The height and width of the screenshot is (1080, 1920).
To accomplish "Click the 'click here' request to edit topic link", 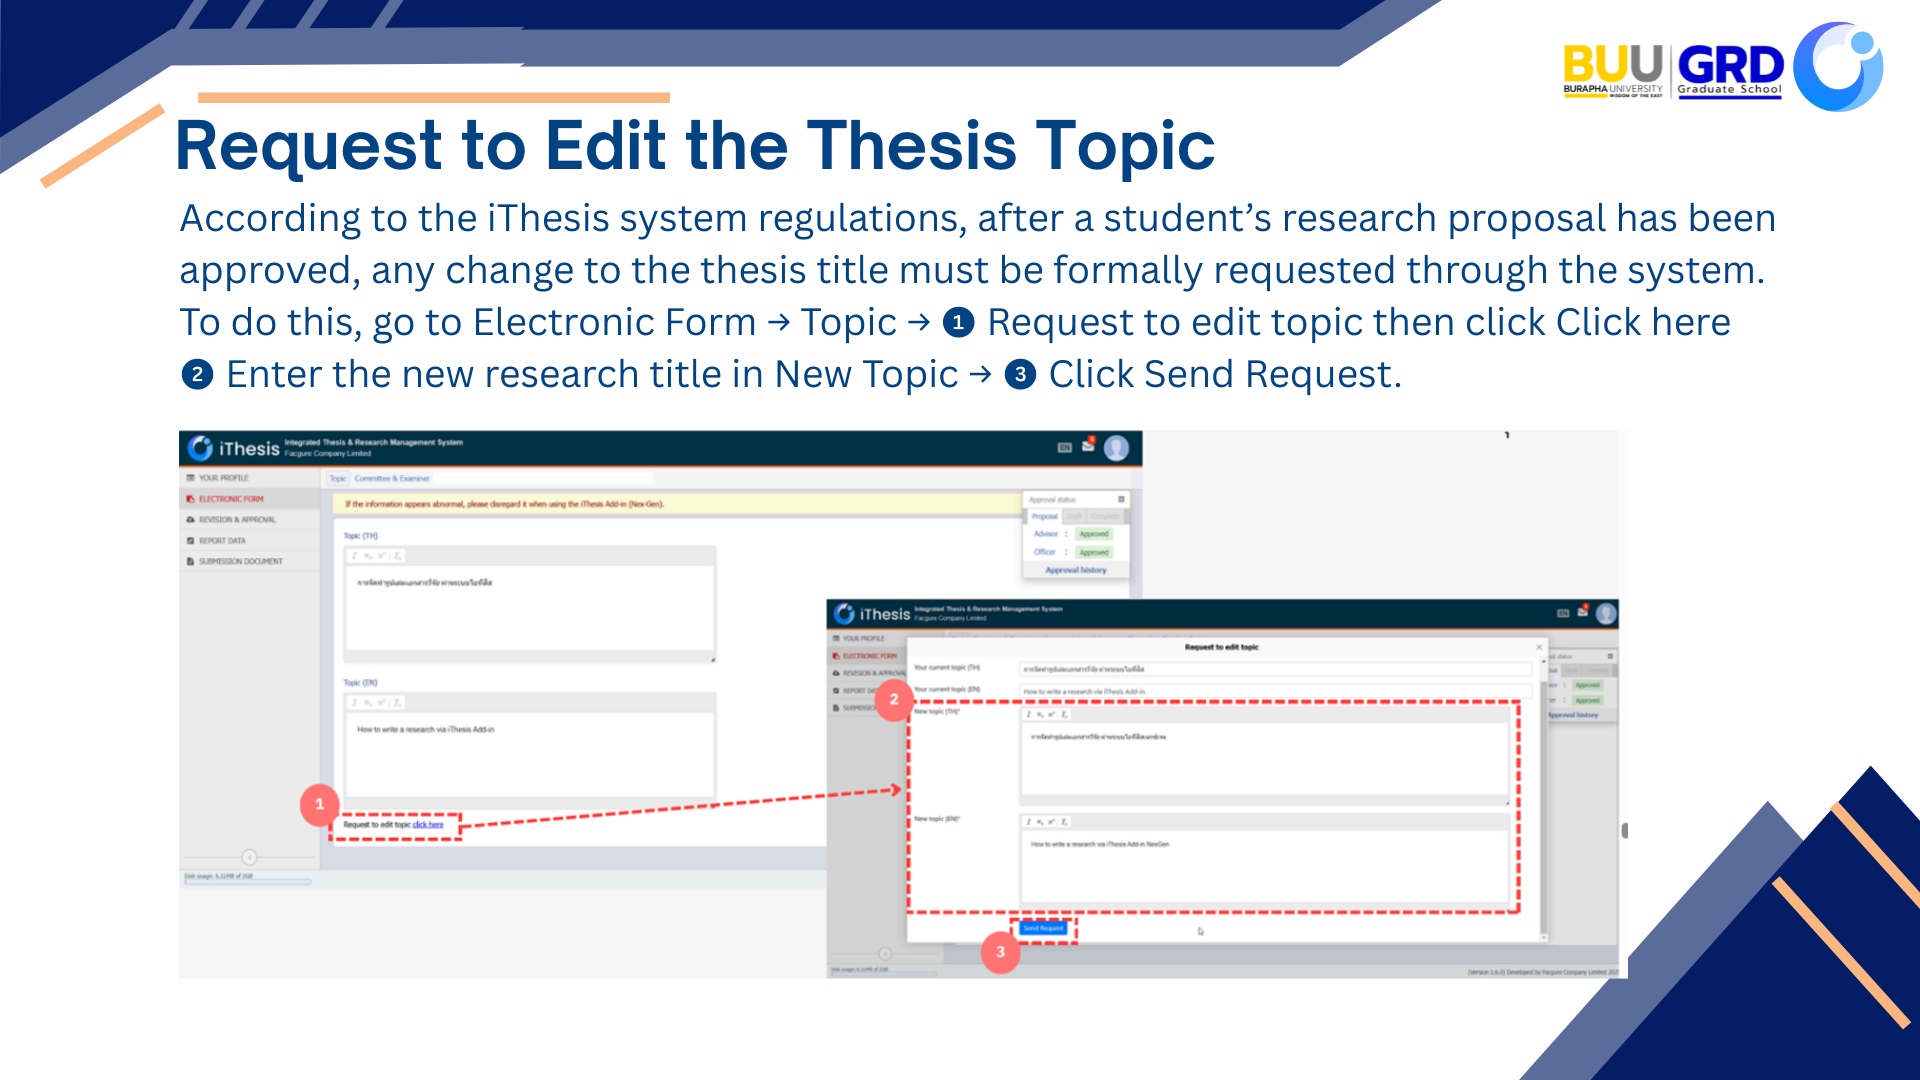I will coord(428,825).
